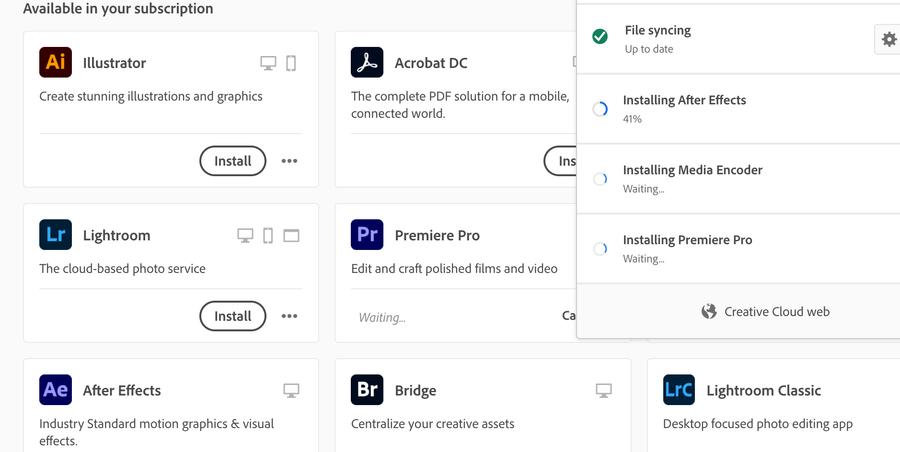This screenshot has width=900, height=452.
Task: Click the After Effects app icon
Action: coord(56,390)
